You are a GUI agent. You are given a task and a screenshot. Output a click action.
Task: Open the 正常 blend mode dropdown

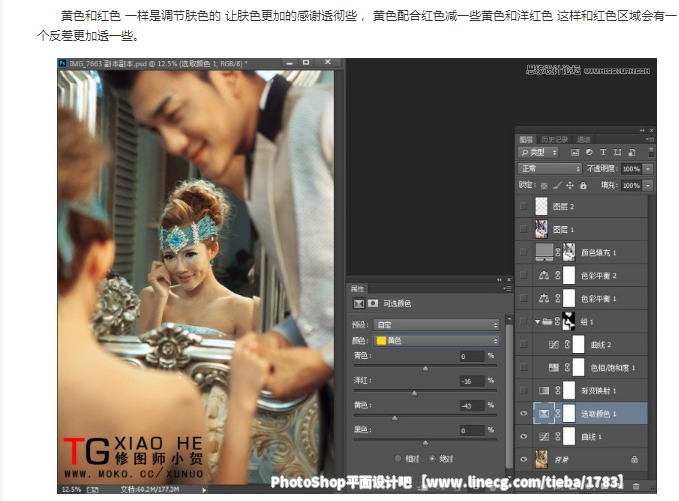(x=550, y=168)
